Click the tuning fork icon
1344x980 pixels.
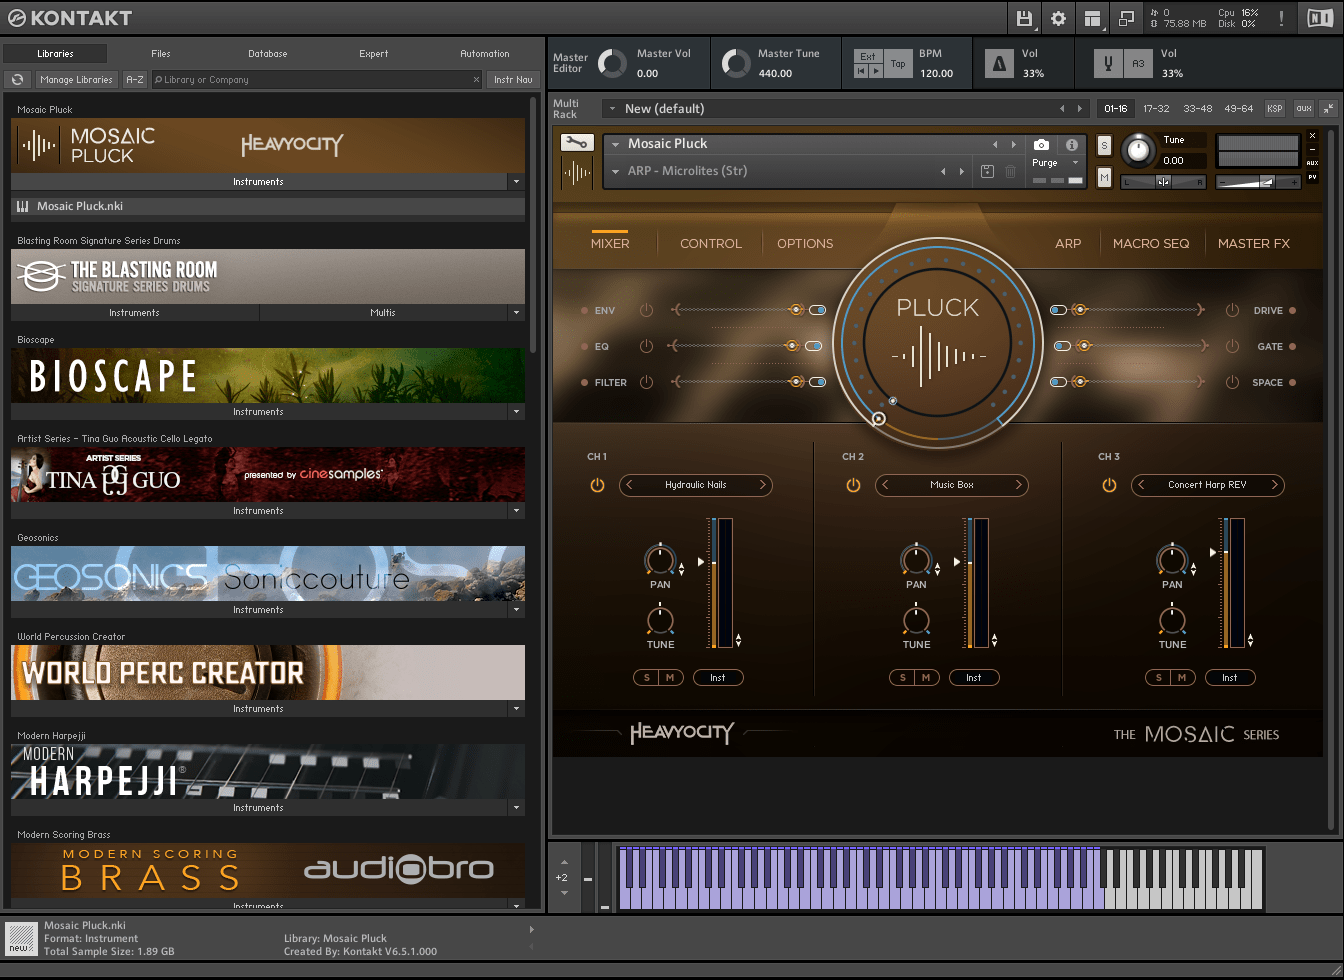(1107, 63)
